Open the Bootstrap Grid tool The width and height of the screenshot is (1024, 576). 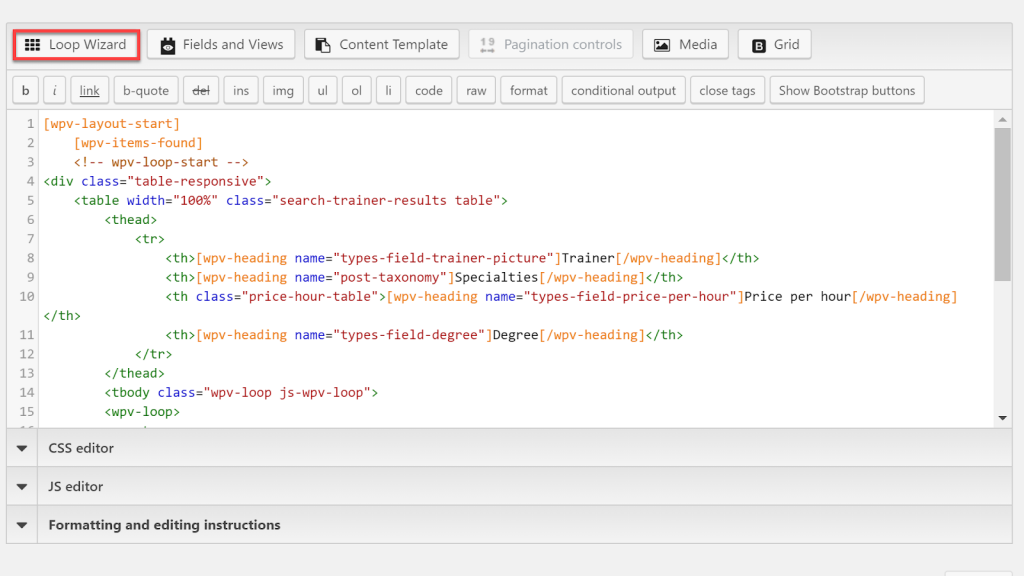pos(775,45)
